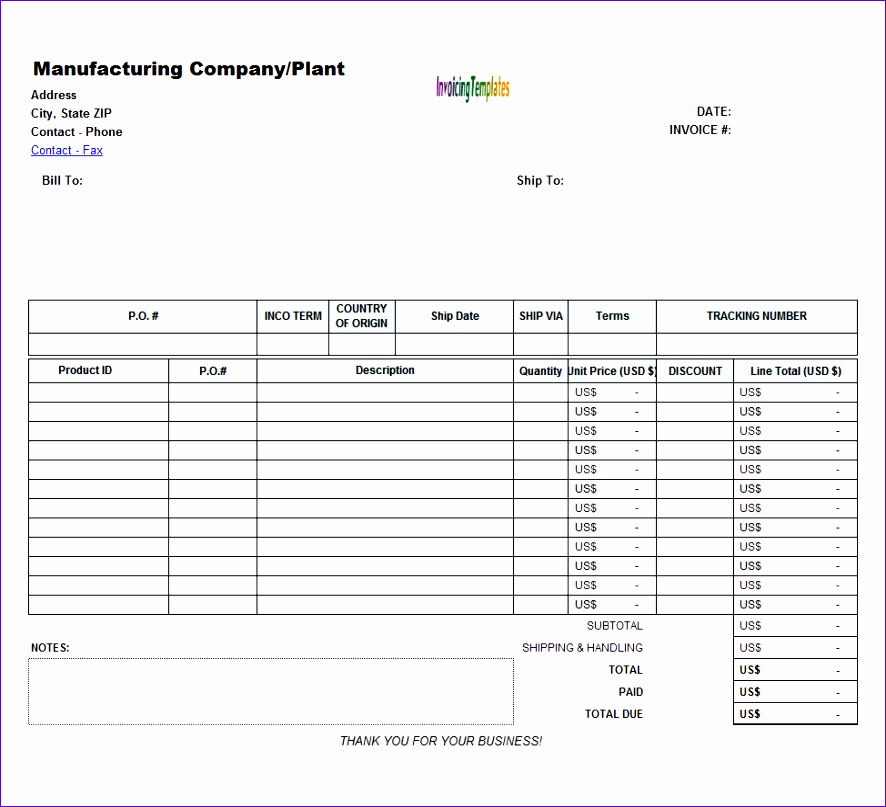Click first row Product ID cell
The height and width of the screenshot is (807, 886).
[98, 393]
